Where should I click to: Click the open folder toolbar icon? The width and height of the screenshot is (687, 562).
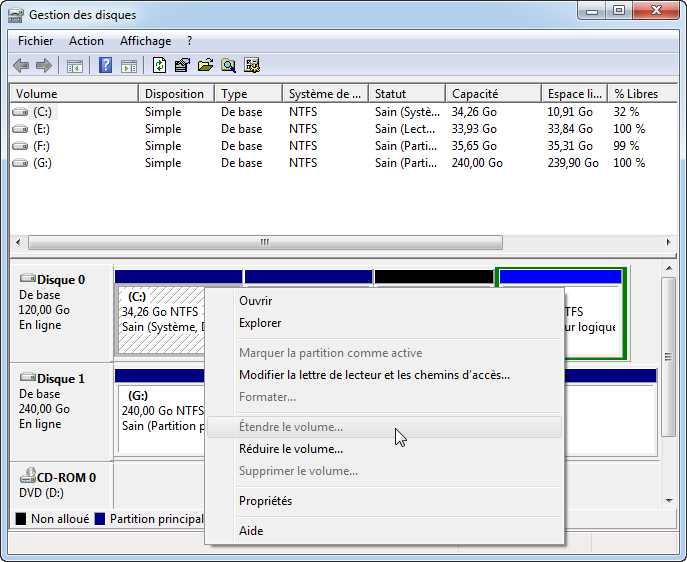point(205,66)
